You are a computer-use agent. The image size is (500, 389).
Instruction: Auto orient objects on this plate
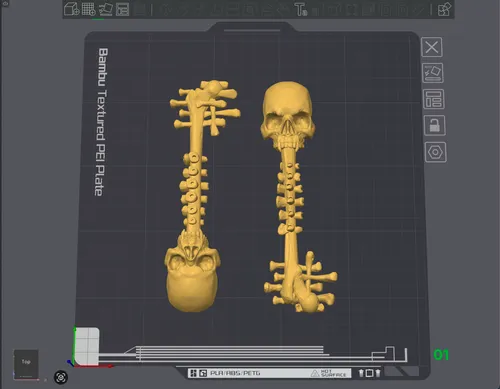coord(433,73)
